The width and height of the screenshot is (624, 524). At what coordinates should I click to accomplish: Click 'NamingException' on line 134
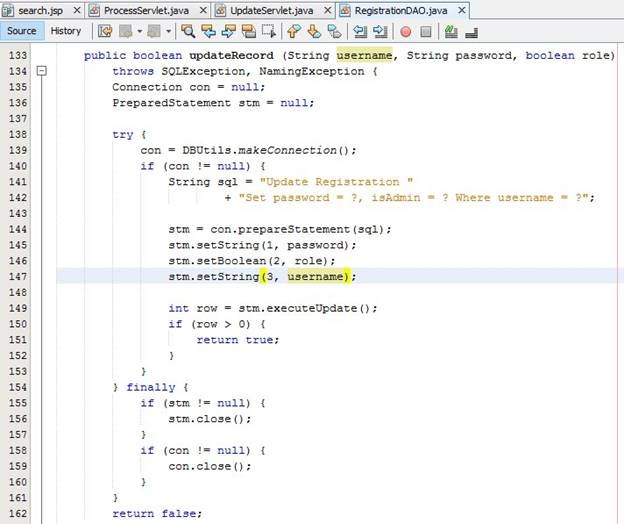point(312,71)
